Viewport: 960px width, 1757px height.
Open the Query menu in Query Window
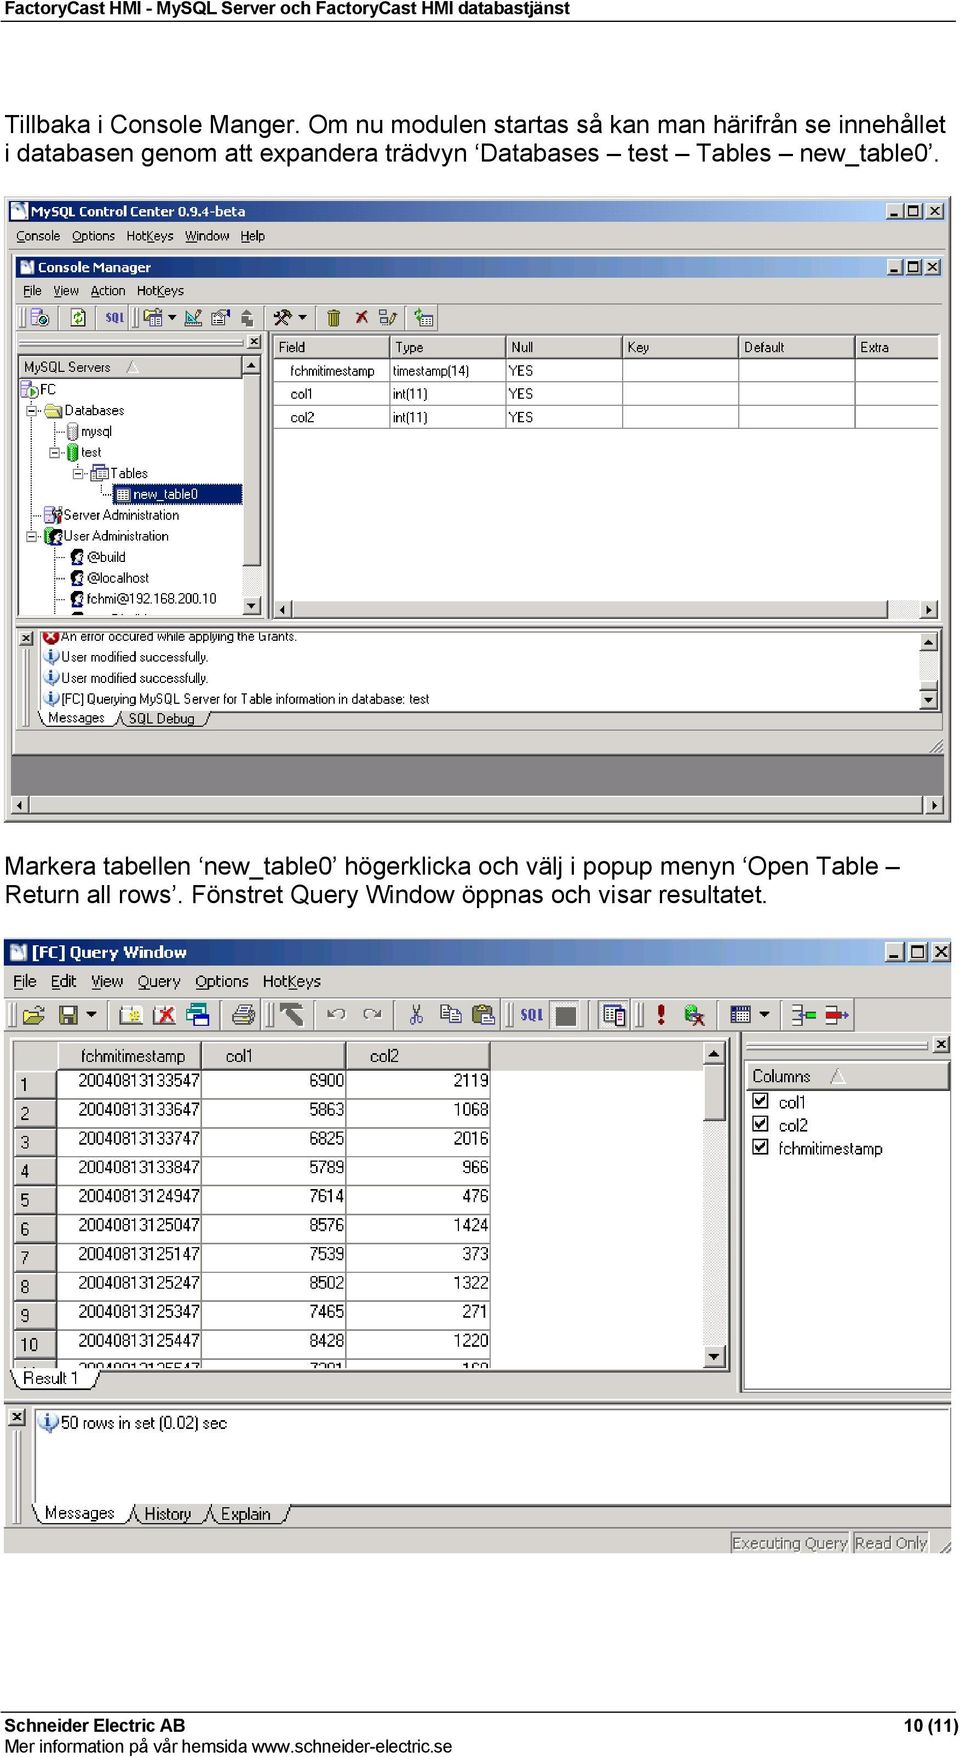point(159,982)
